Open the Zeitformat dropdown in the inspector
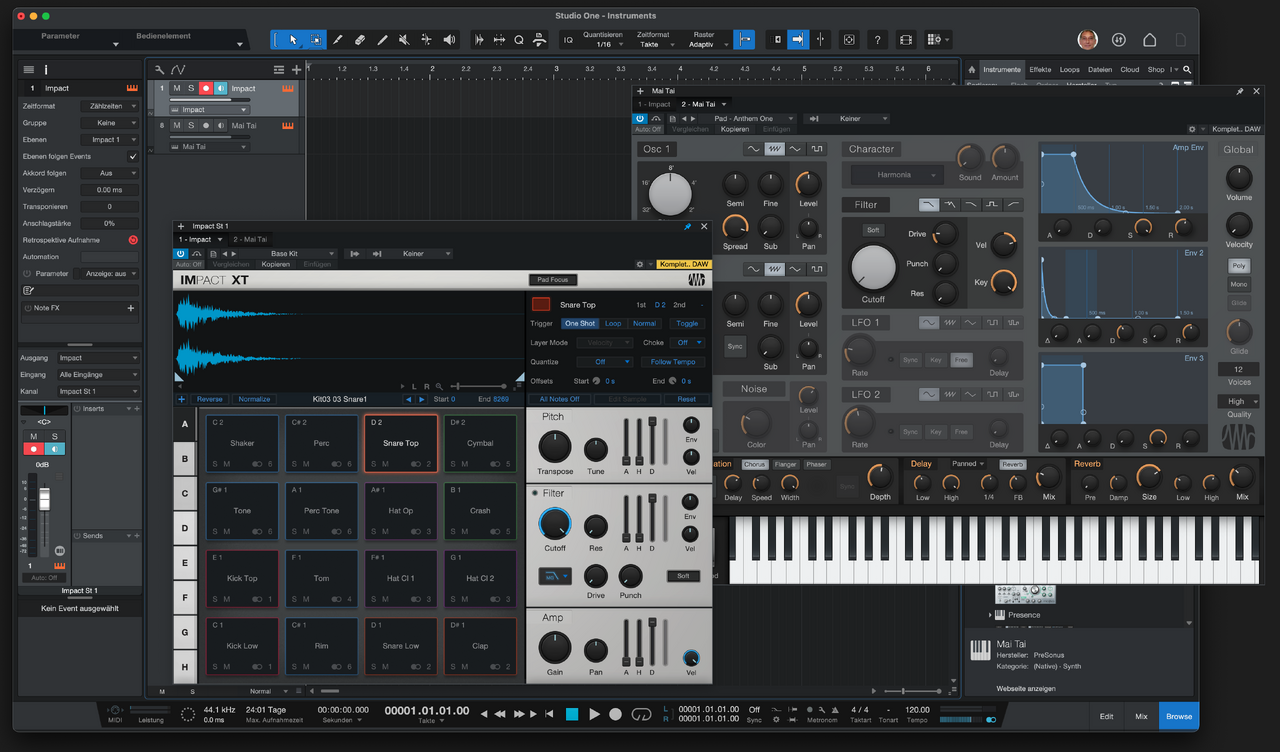Viewport: 1280px width, 752px height. 110,105
